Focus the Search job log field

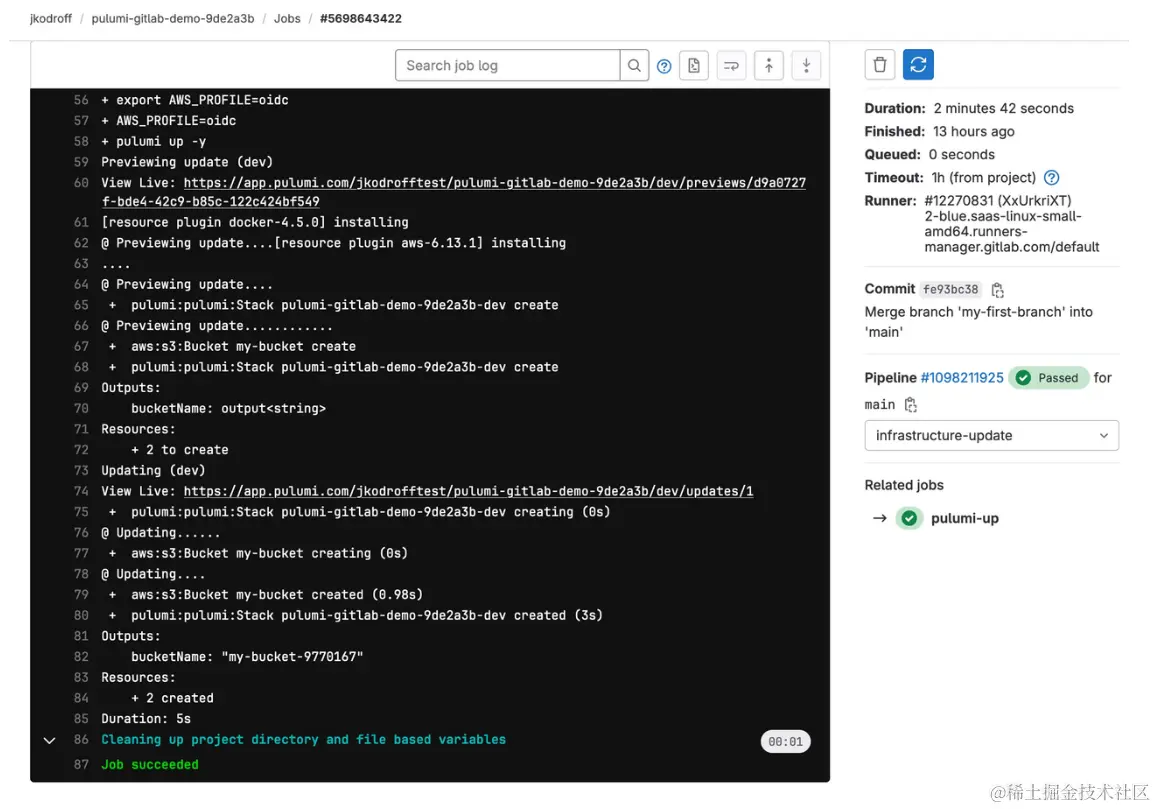(x=507, y=66)
